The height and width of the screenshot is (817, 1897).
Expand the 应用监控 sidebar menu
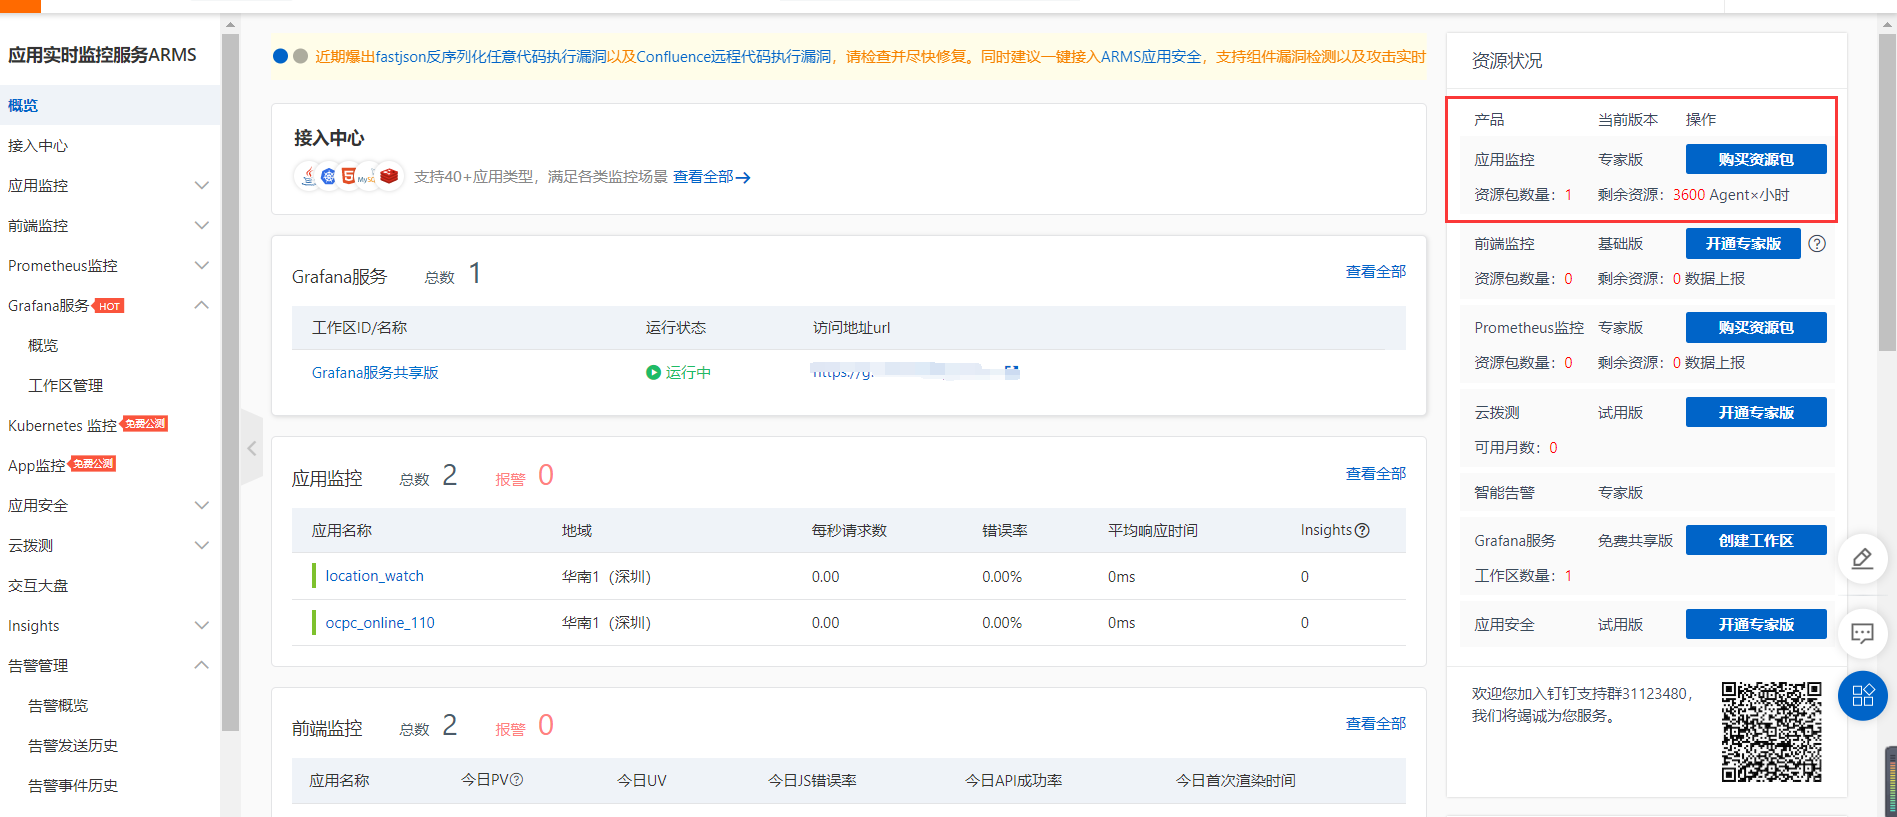(202, 185)
